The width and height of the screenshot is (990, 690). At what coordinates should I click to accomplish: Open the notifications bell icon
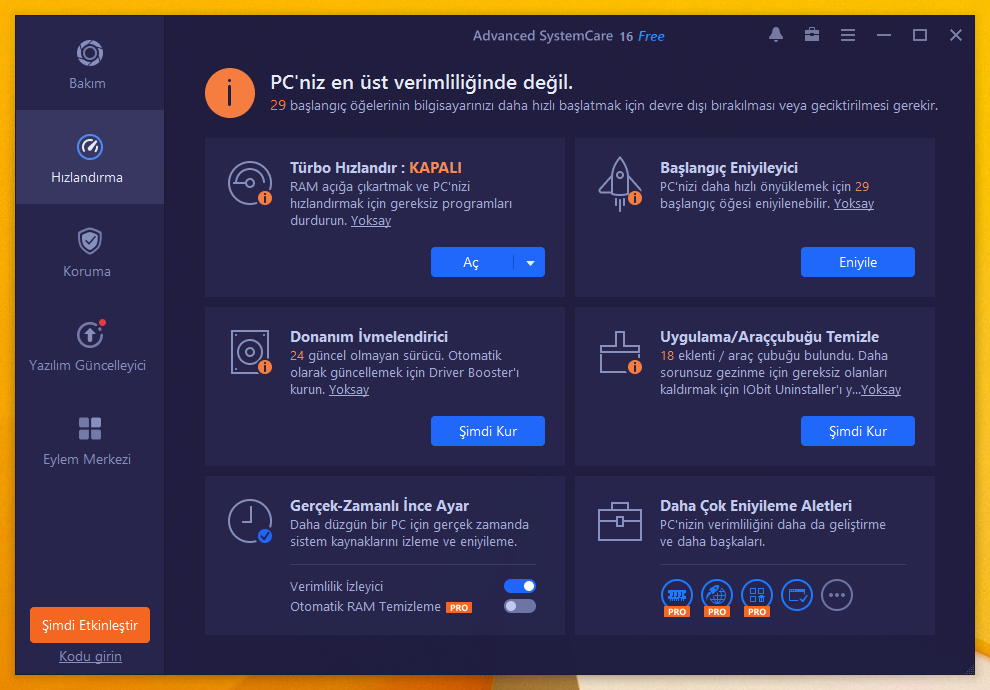pos(776,35)
